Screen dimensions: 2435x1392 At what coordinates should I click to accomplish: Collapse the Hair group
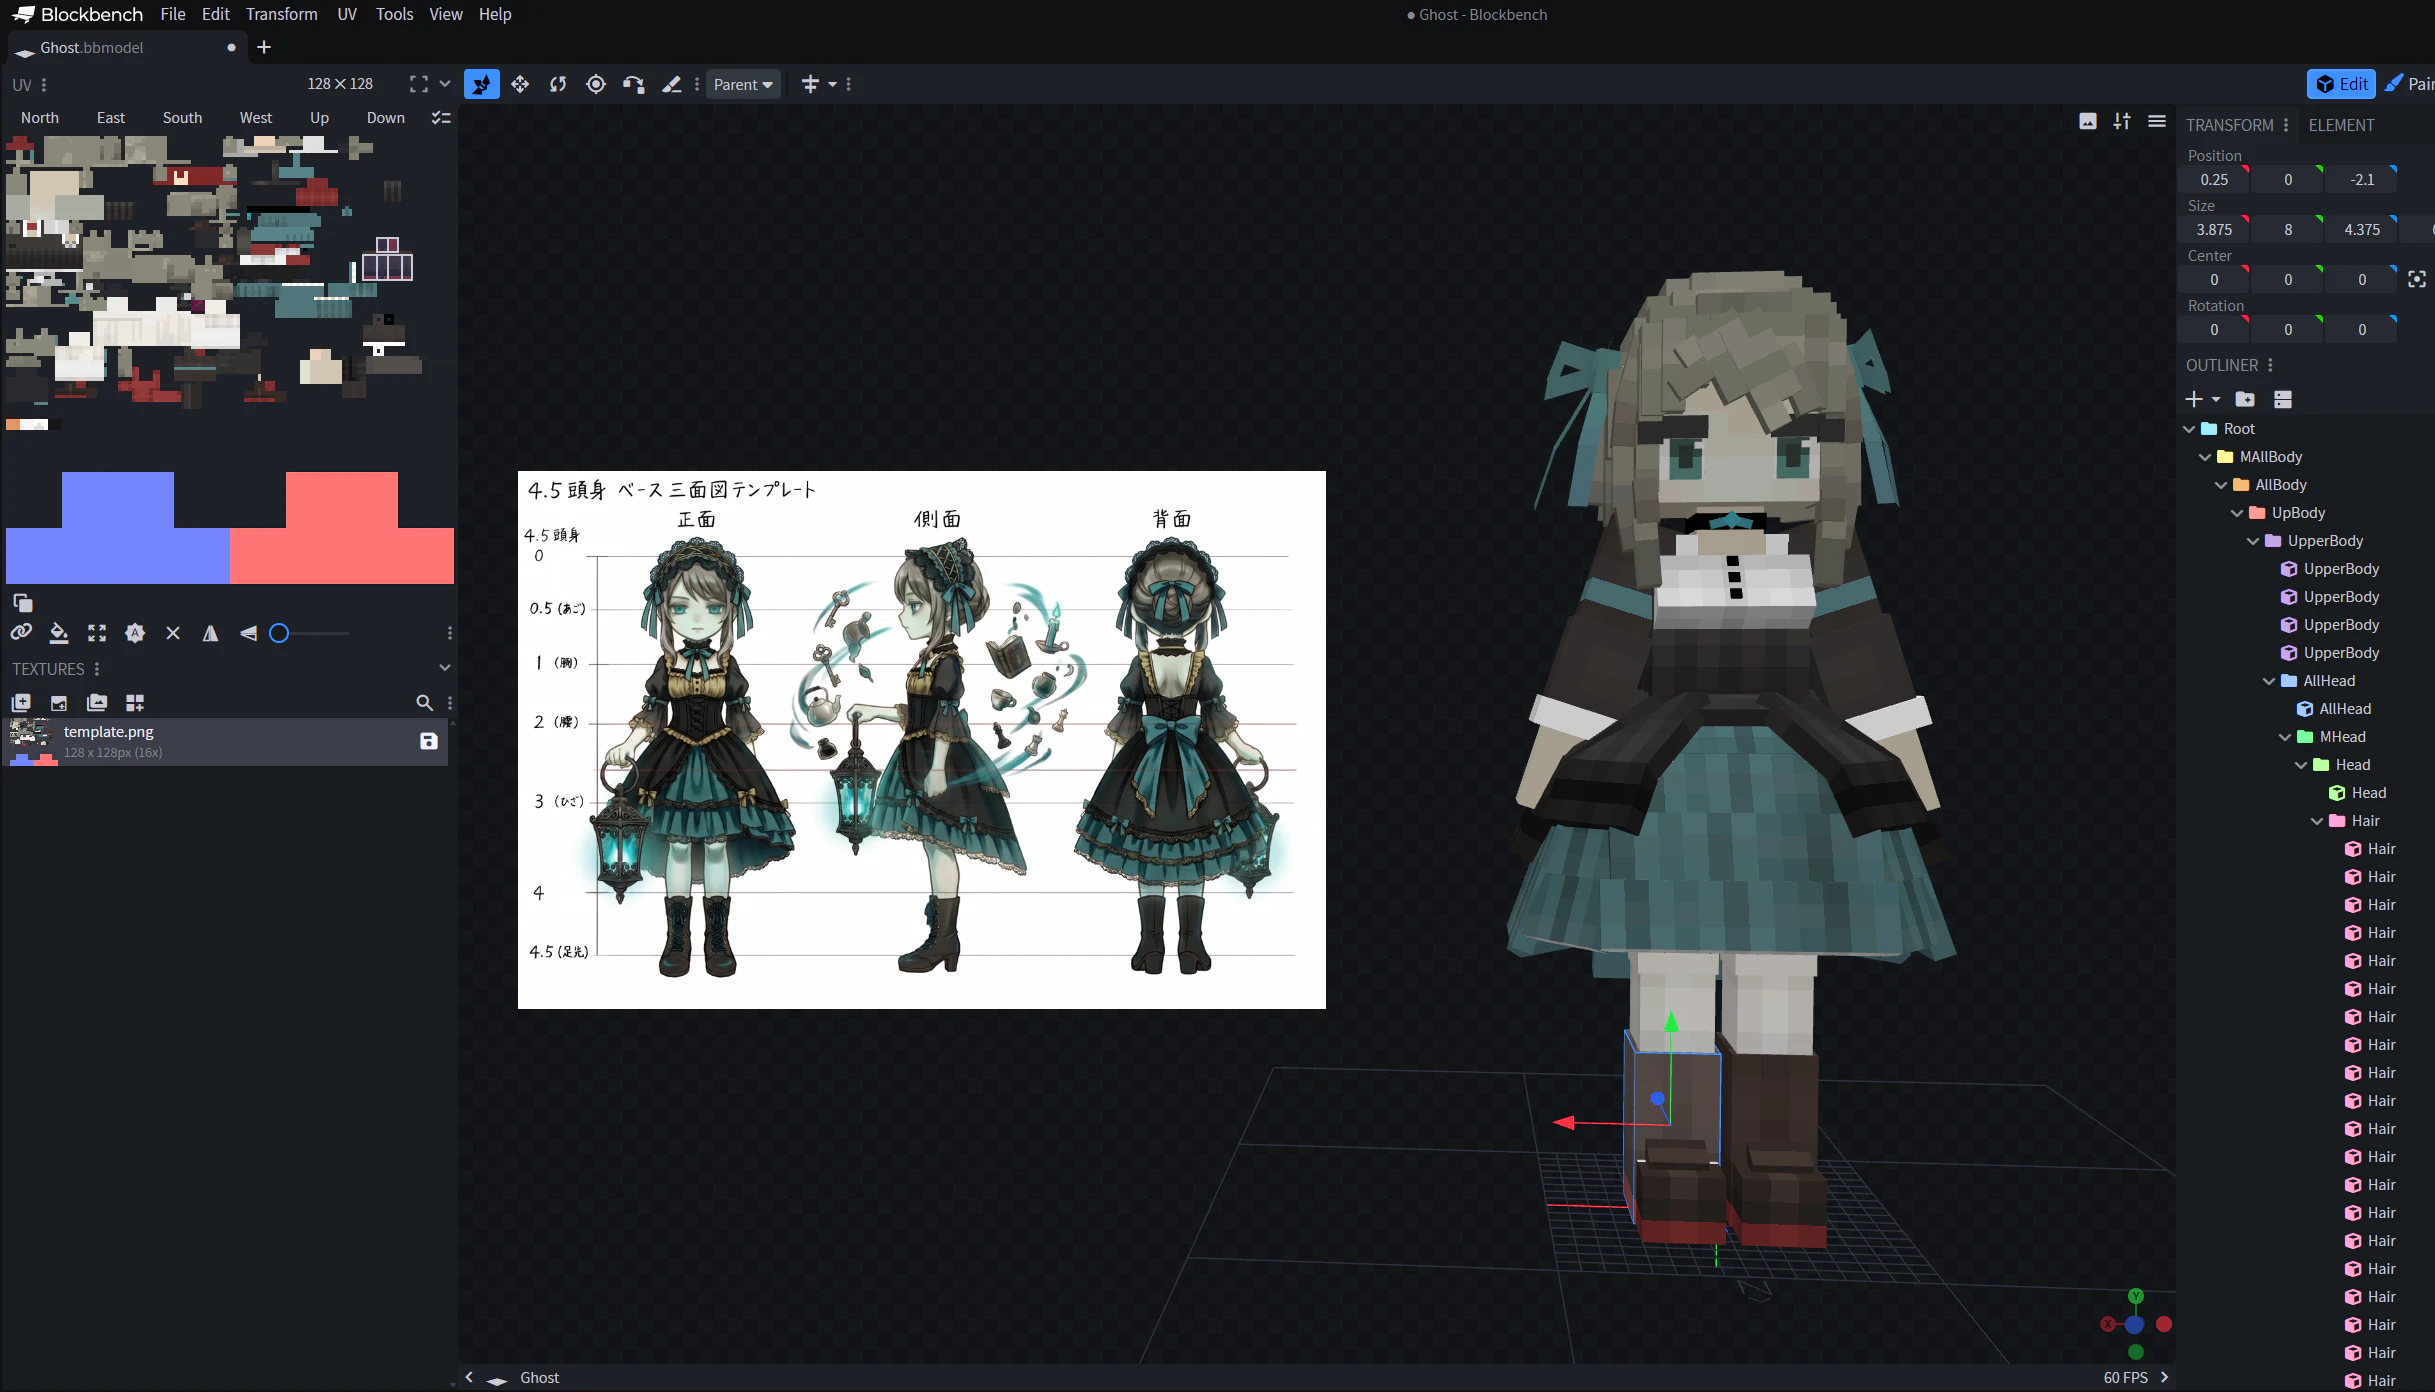pos(2317,821)
